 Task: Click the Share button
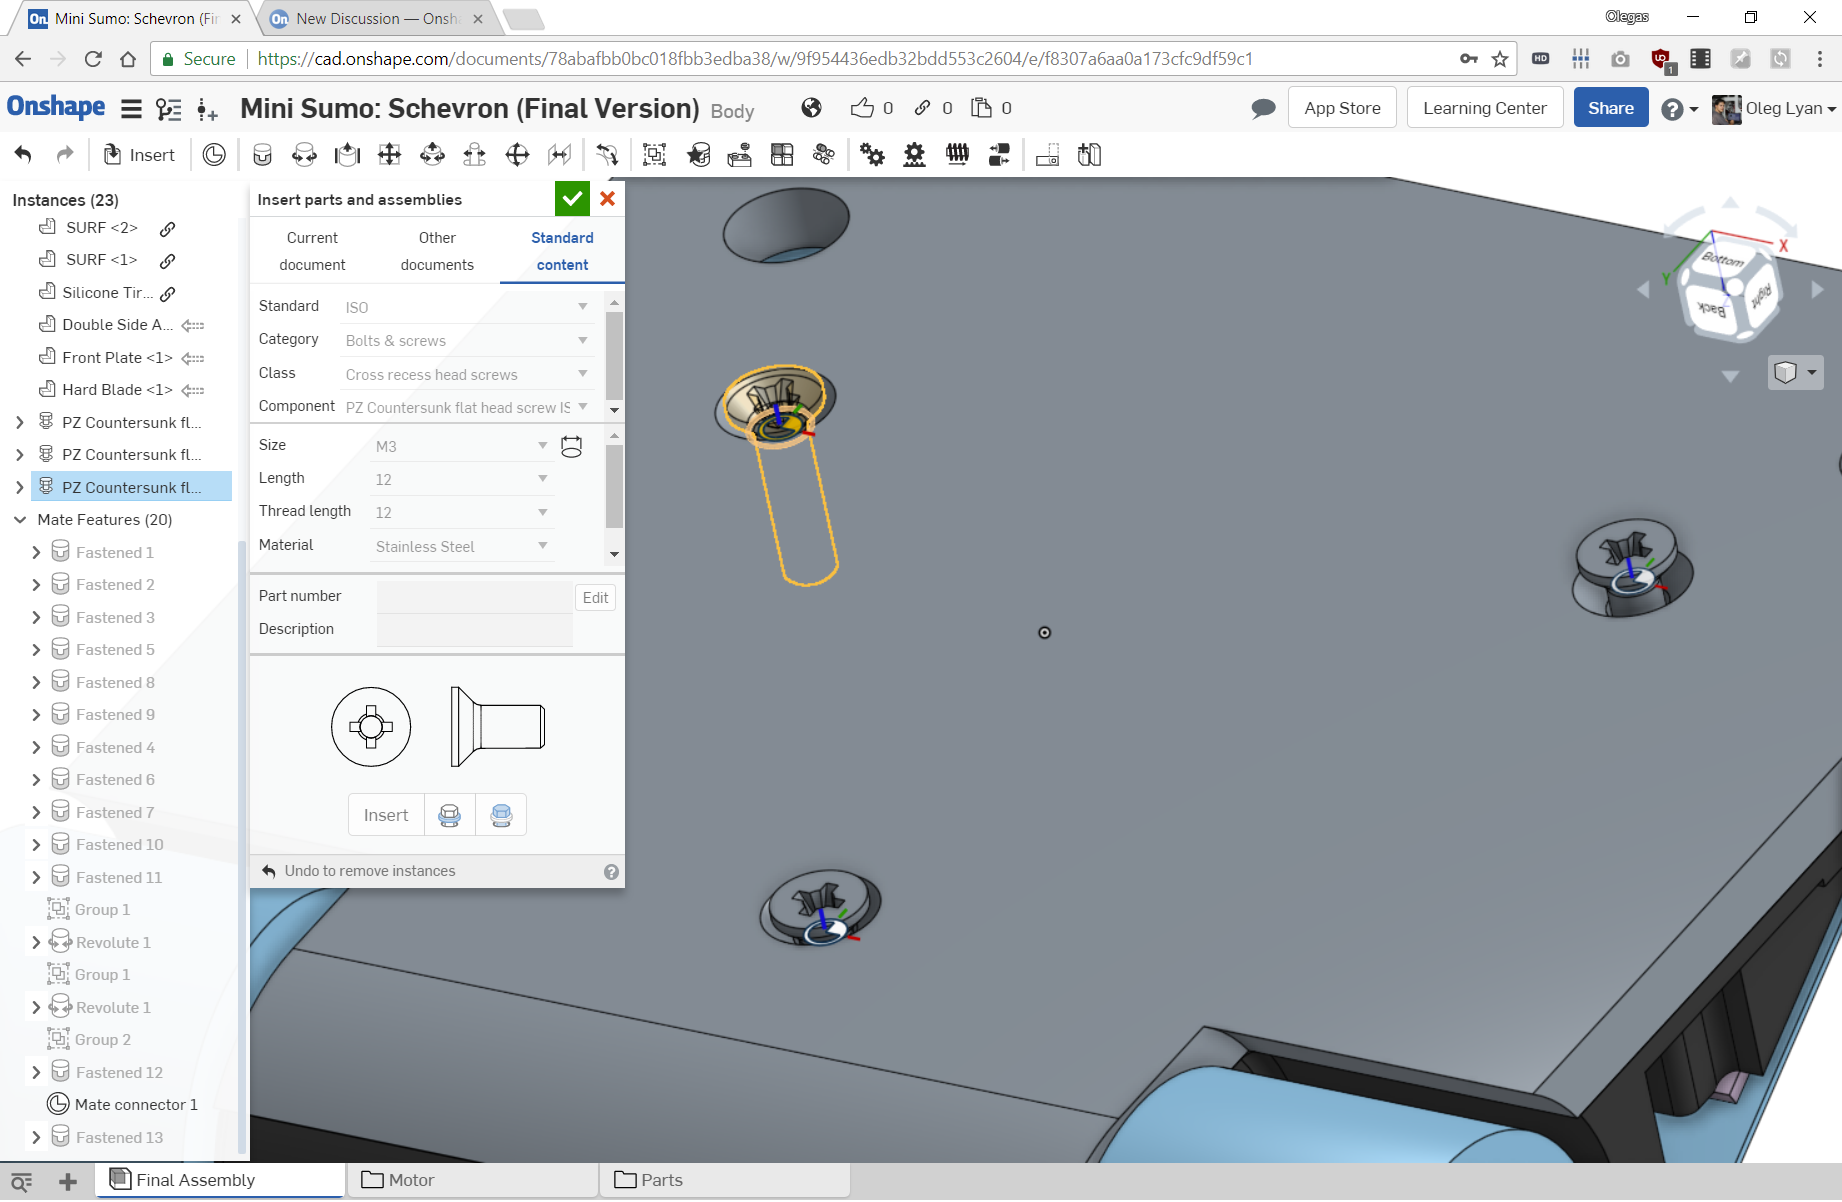pyautogui.click(x=1610, y=108)
